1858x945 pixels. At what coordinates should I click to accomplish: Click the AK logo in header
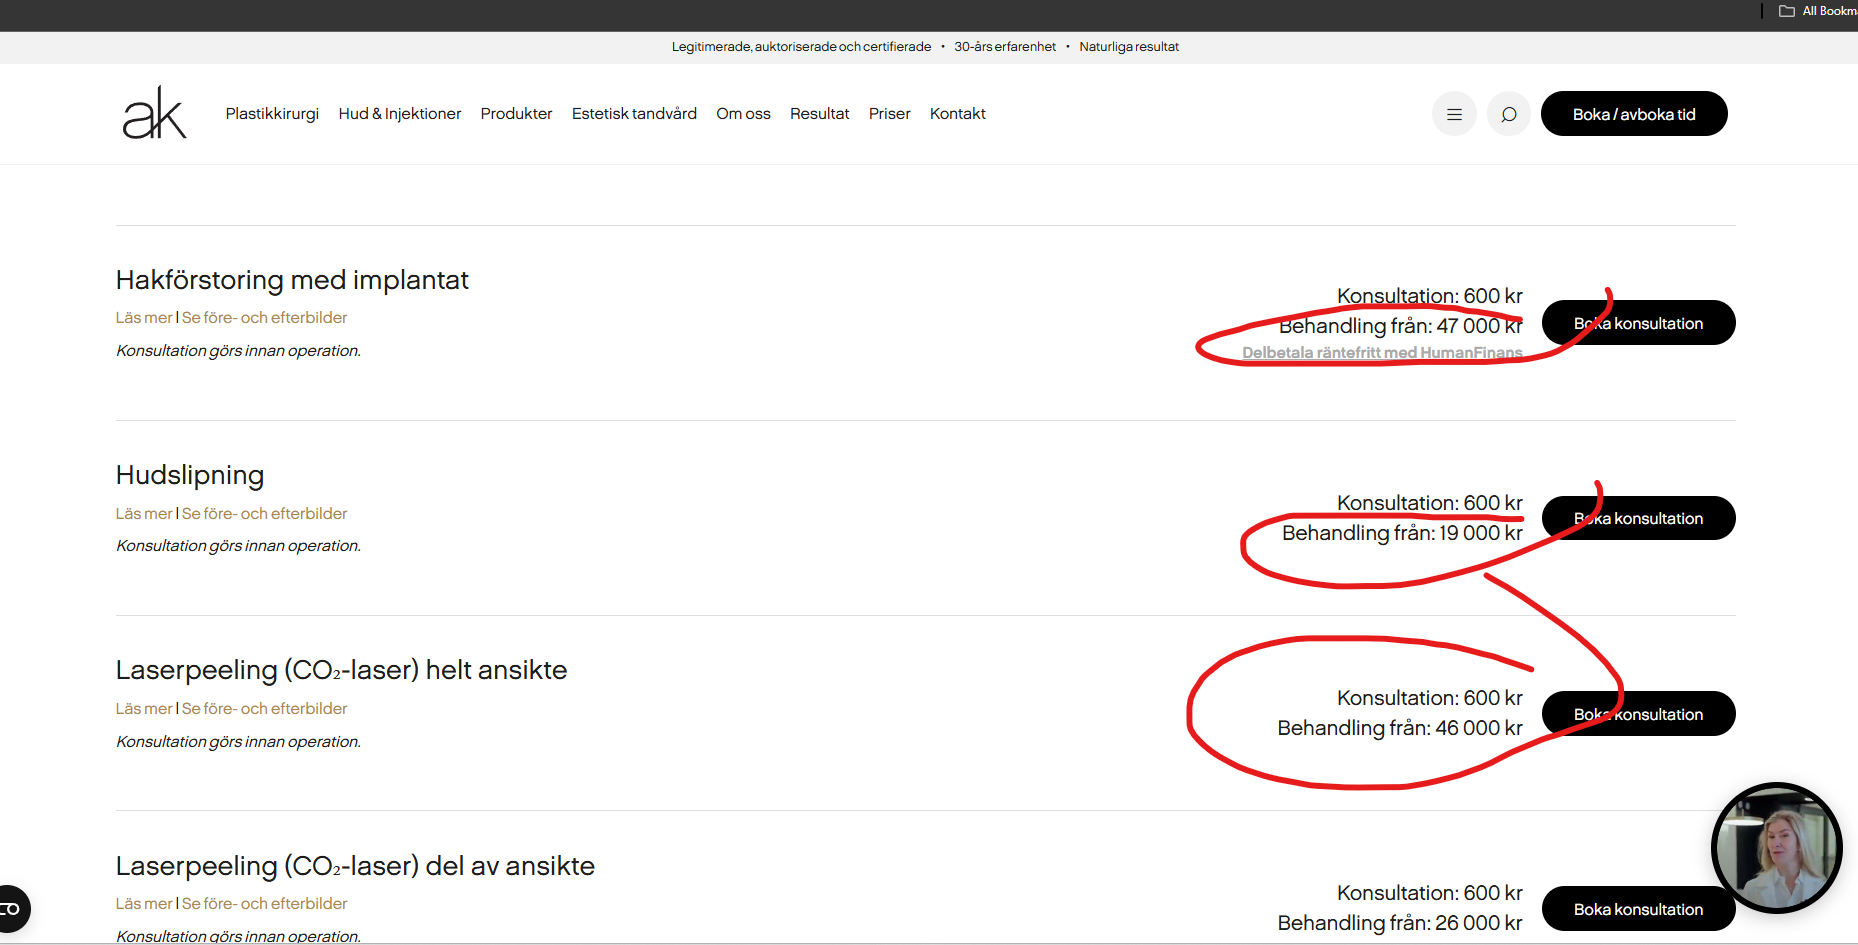pos(154,114)
